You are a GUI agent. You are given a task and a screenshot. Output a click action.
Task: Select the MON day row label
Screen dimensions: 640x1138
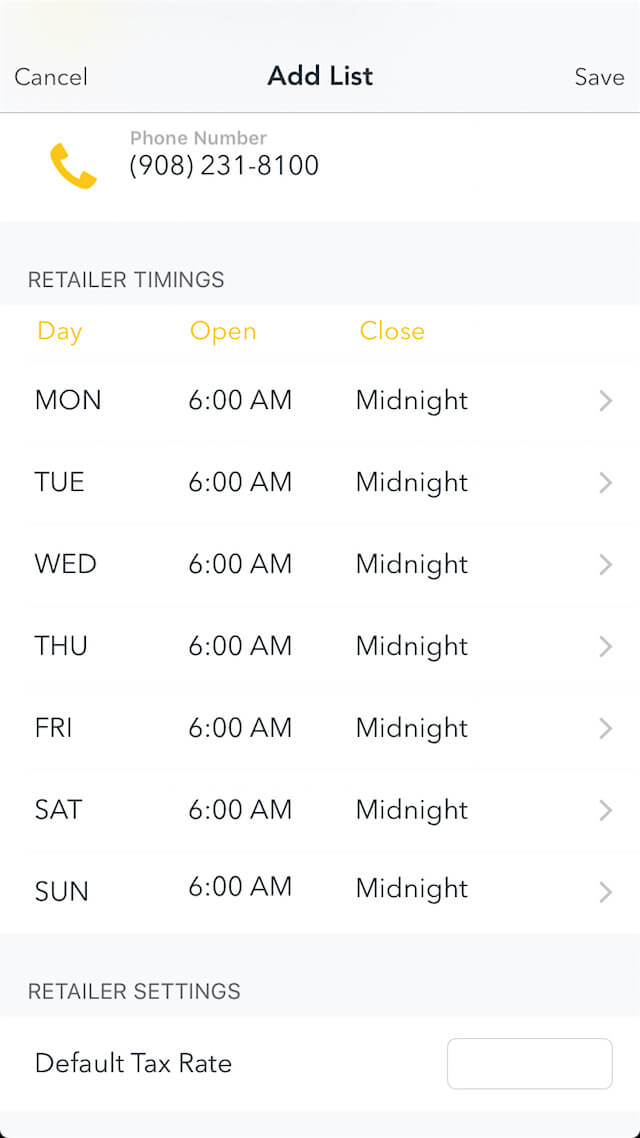68,400
